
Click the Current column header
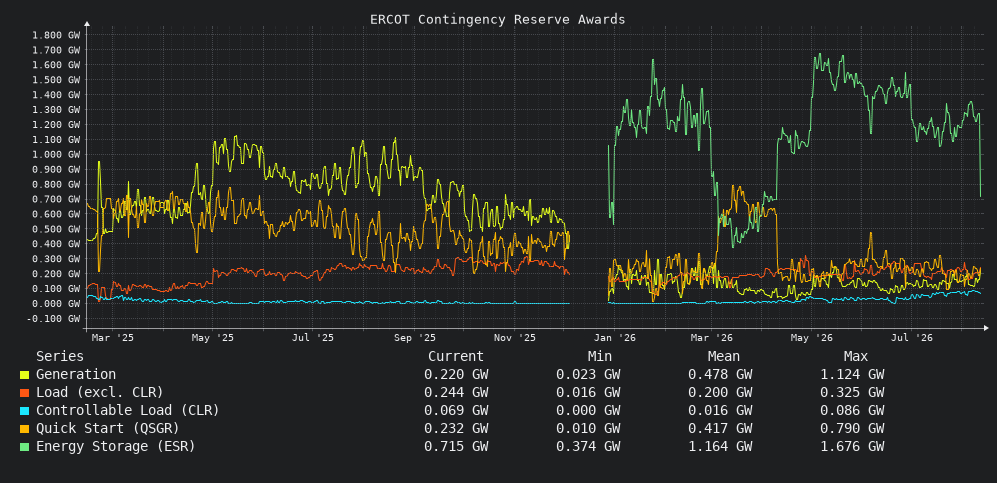456,357
